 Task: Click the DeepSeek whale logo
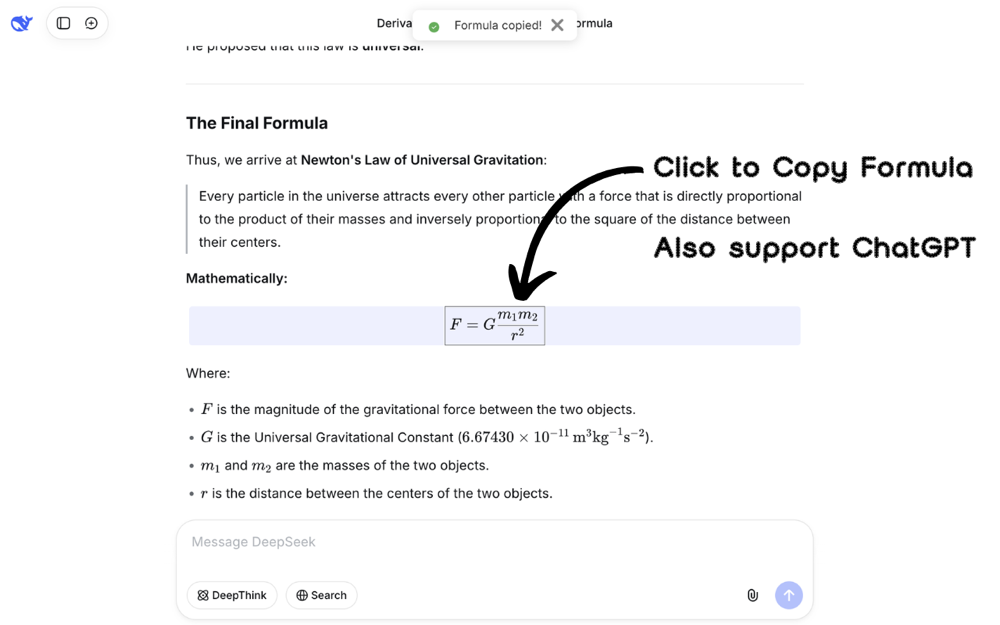point(21,23)
